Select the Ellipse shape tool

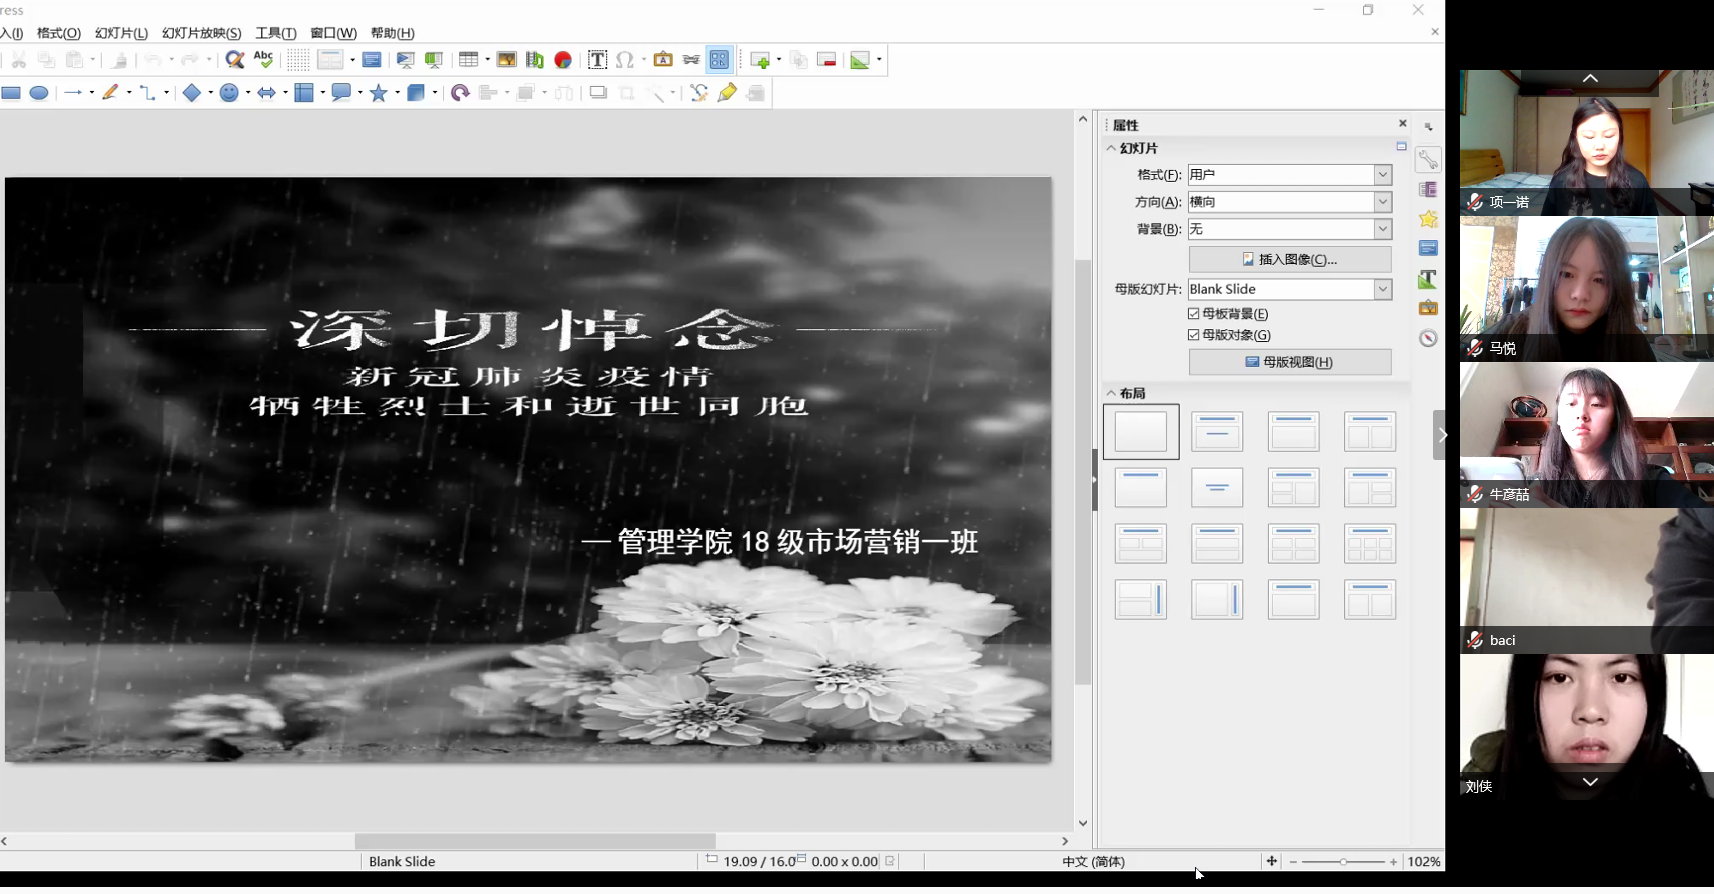pos(39,93)
